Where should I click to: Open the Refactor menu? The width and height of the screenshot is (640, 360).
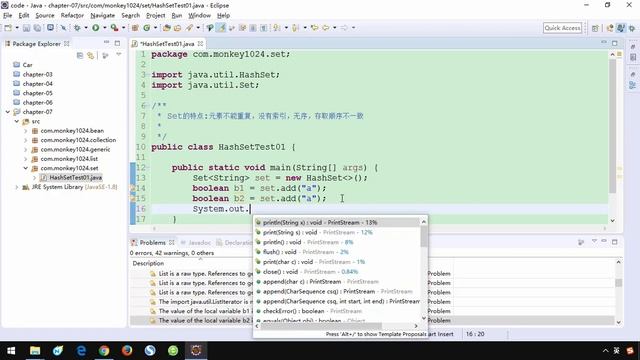click(72, 16)
